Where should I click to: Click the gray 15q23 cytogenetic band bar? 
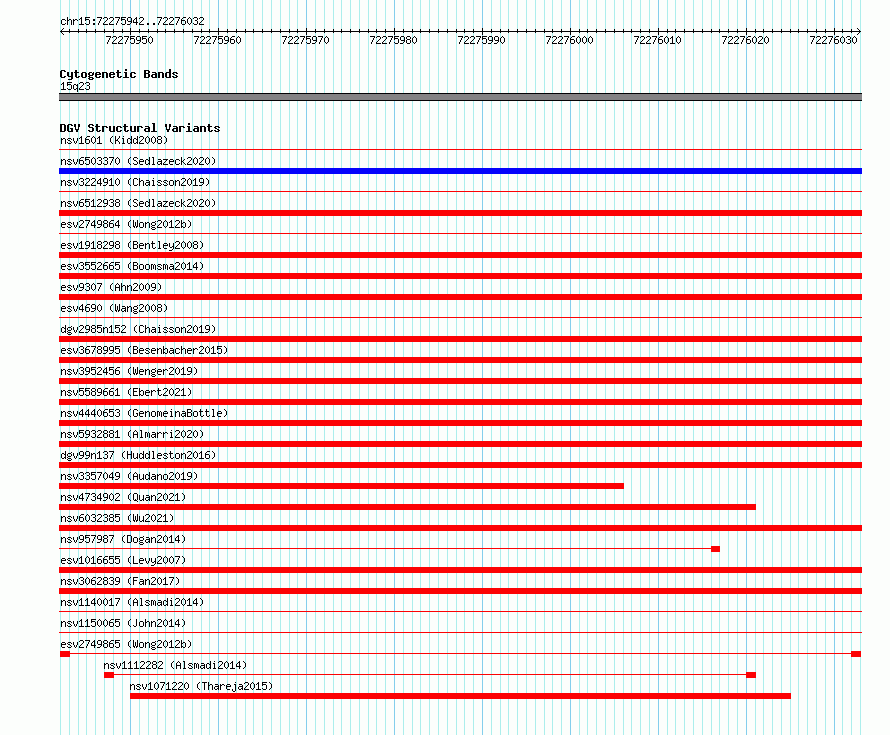(460, 97)
